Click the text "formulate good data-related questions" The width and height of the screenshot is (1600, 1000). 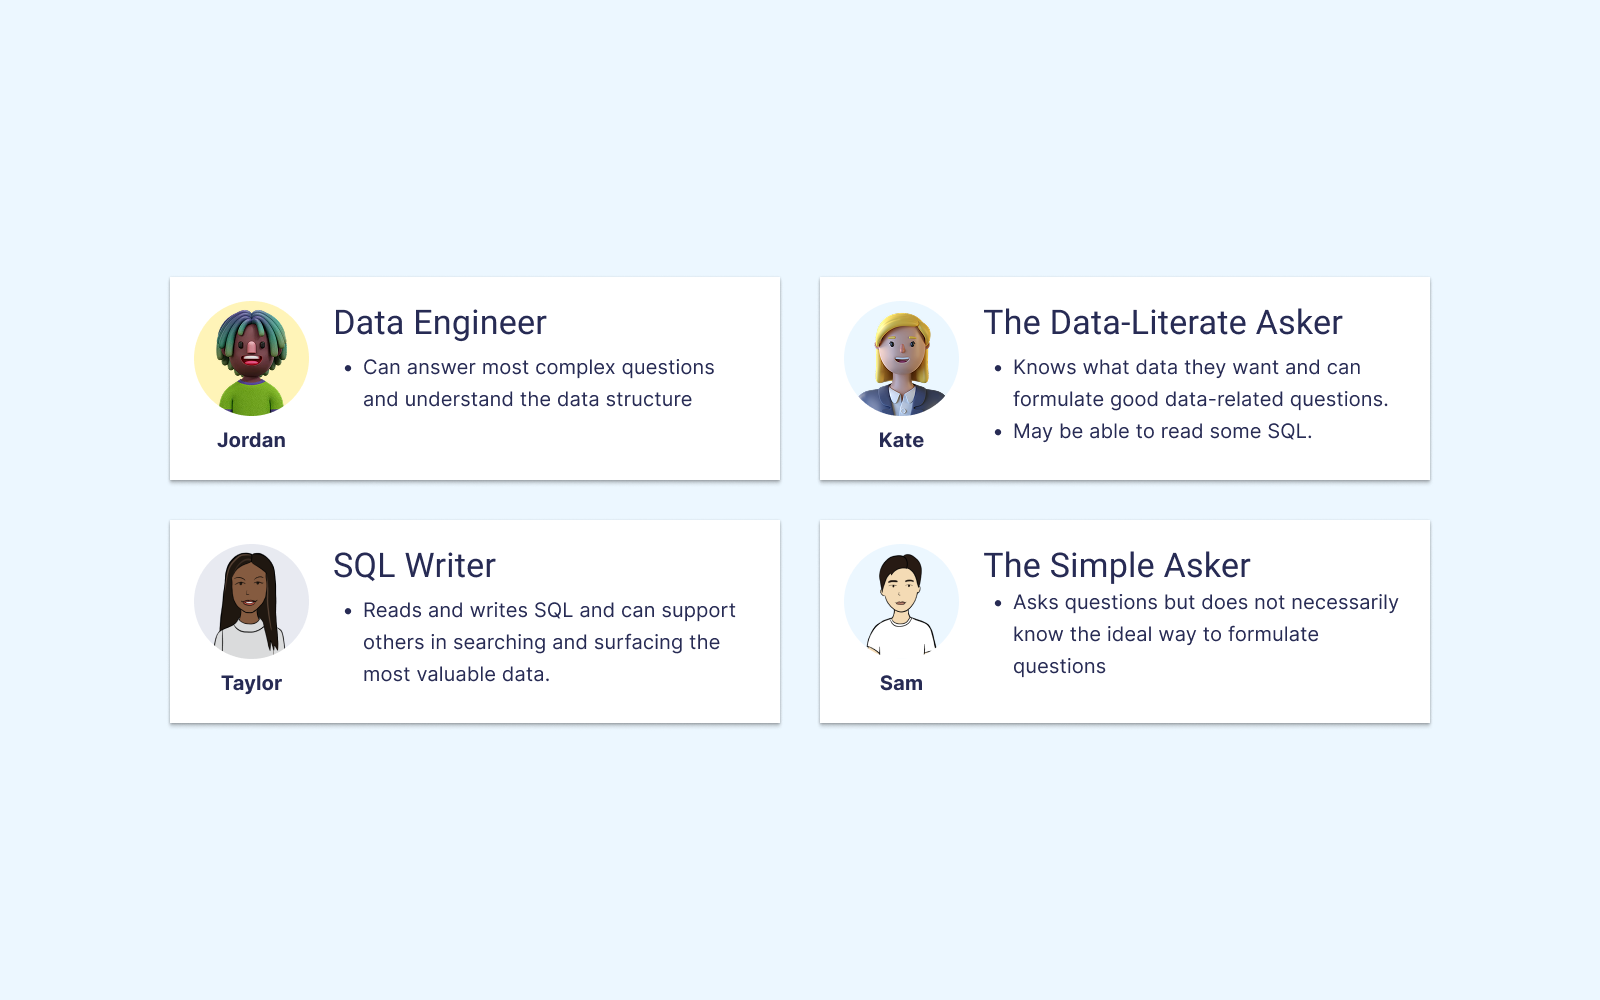click(1201, 399)
